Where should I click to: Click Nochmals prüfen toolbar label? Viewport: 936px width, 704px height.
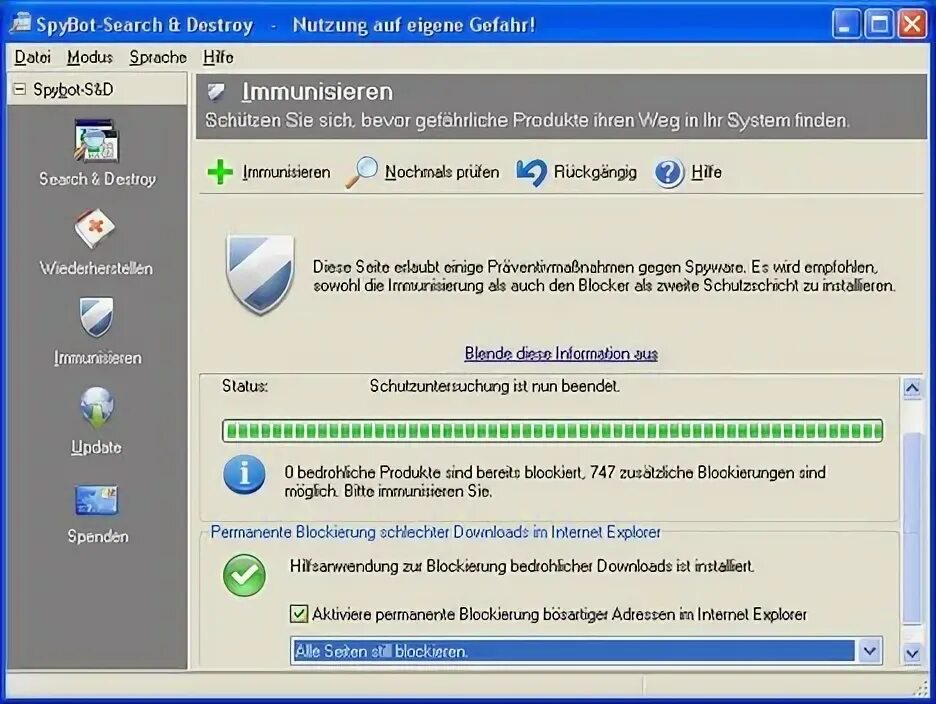click(442, 173)
